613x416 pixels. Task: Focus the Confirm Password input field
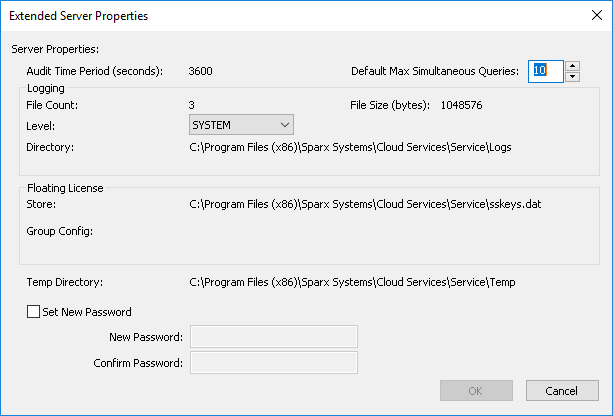(x=273, y=362)
